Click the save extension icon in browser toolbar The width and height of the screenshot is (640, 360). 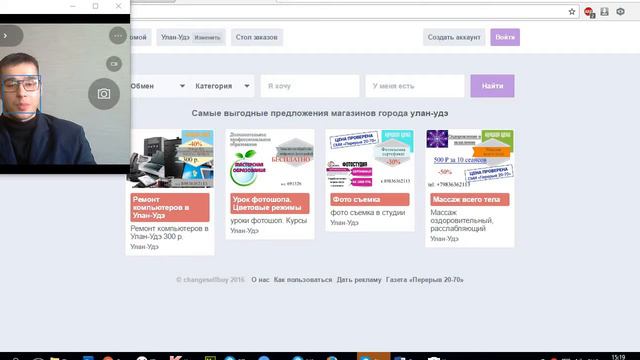click(604, 12)
